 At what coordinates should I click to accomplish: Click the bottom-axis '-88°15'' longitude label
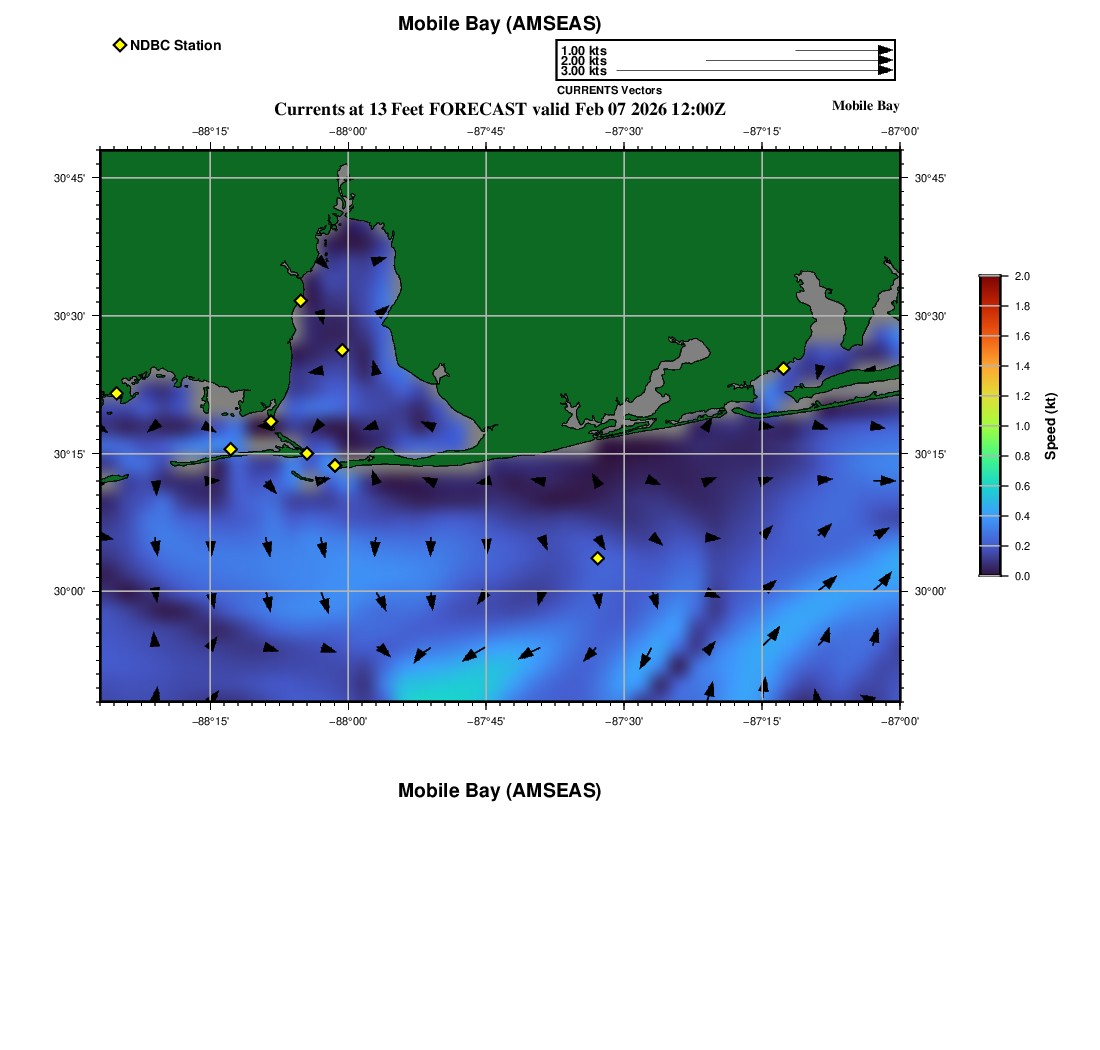tap(210, 721)
